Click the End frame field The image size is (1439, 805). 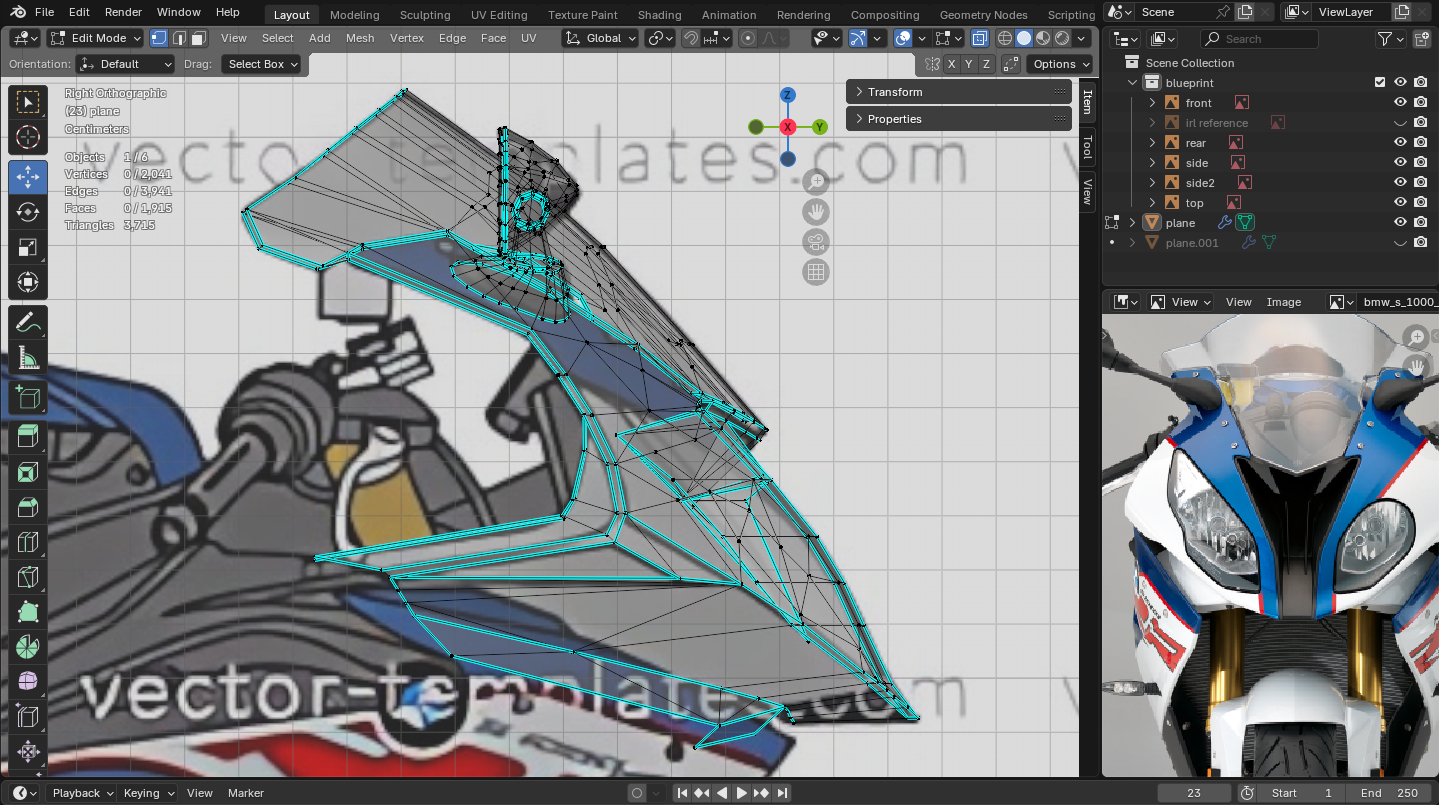(x=1389, y=793)
